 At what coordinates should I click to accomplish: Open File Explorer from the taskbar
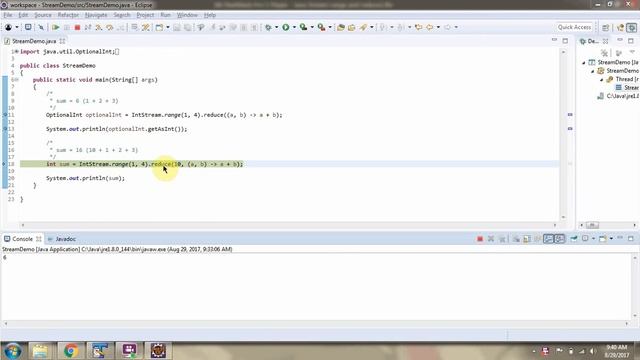pyautogui.click(x=40, y=351)
